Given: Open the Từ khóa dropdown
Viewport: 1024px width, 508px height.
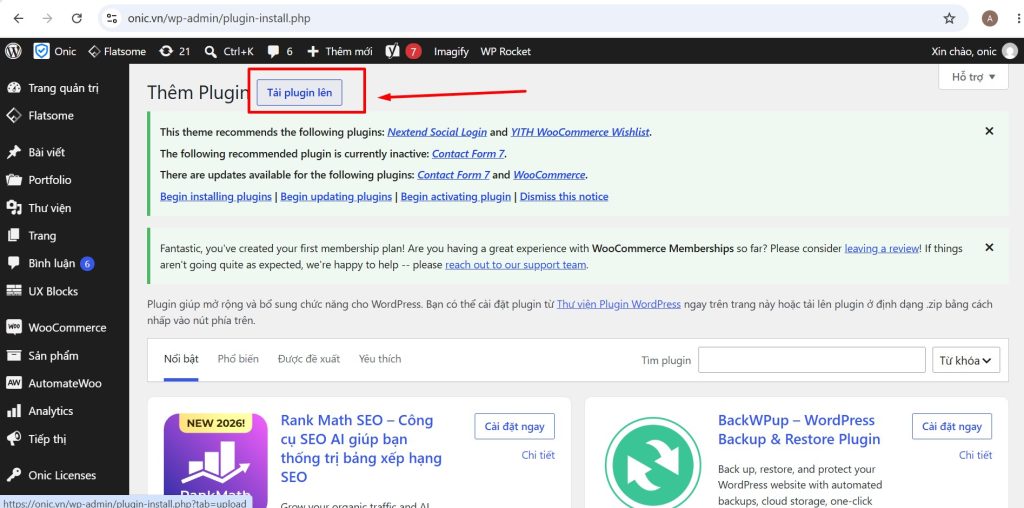Looking at the screenshot, I should click(966, 360).
